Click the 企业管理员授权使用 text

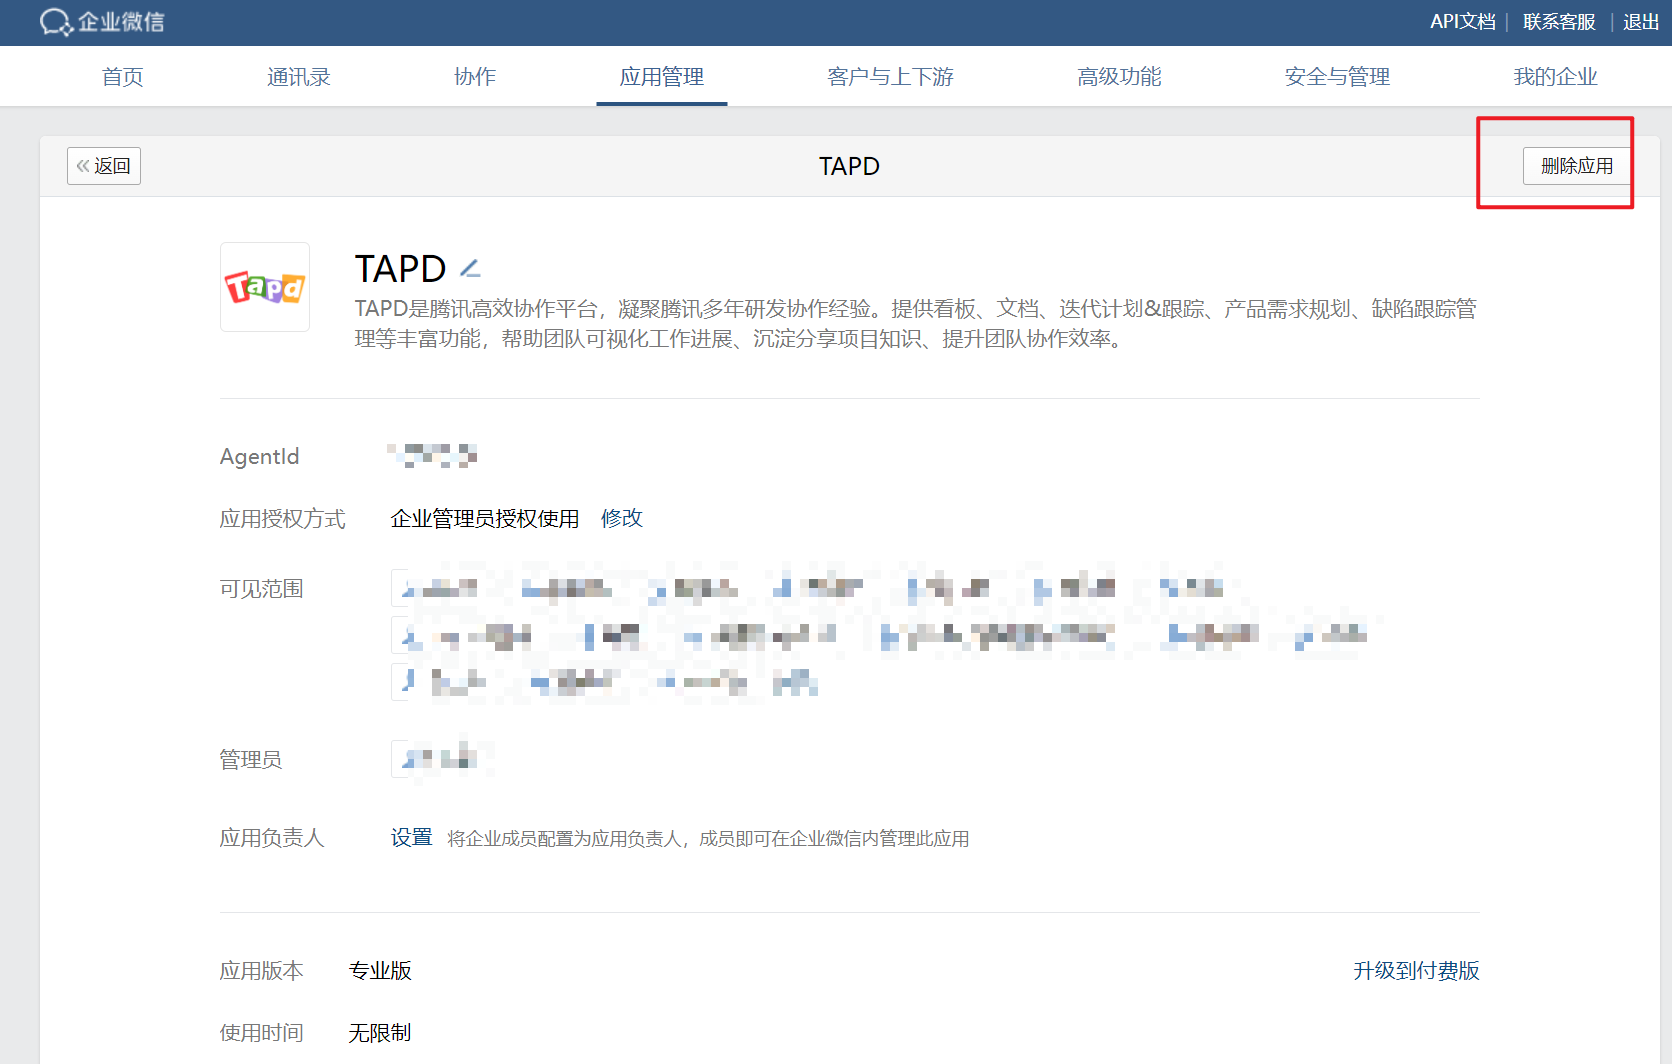pos(485,518)
